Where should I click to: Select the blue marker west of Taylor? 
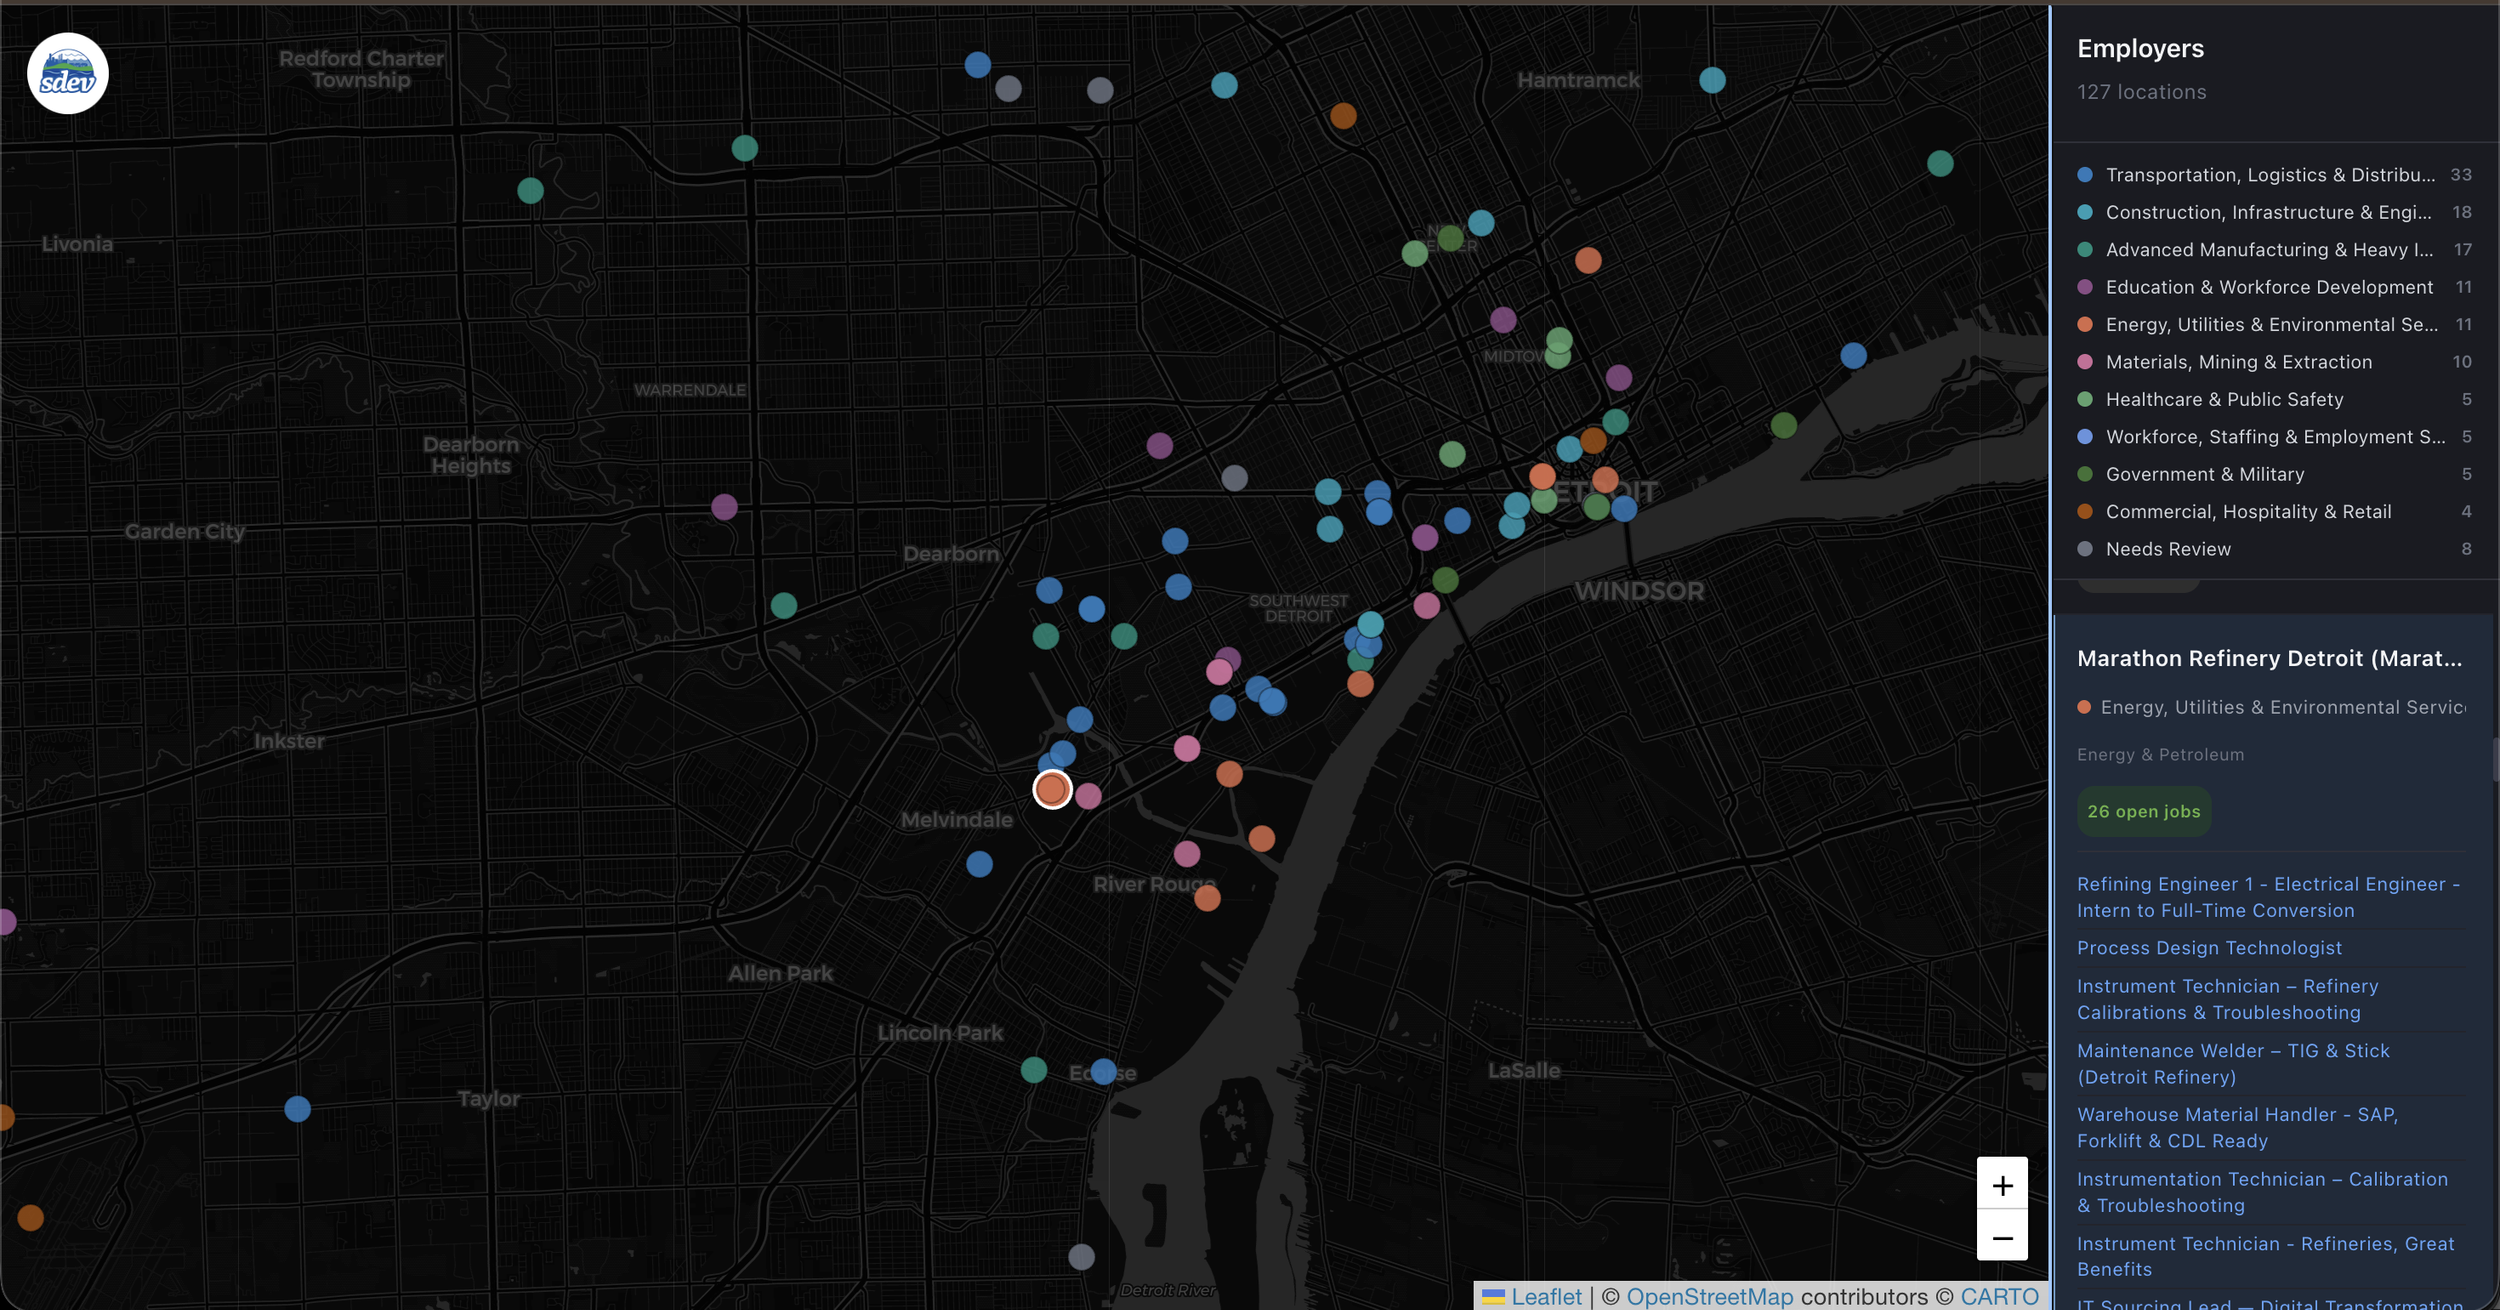coord(297,1109)
